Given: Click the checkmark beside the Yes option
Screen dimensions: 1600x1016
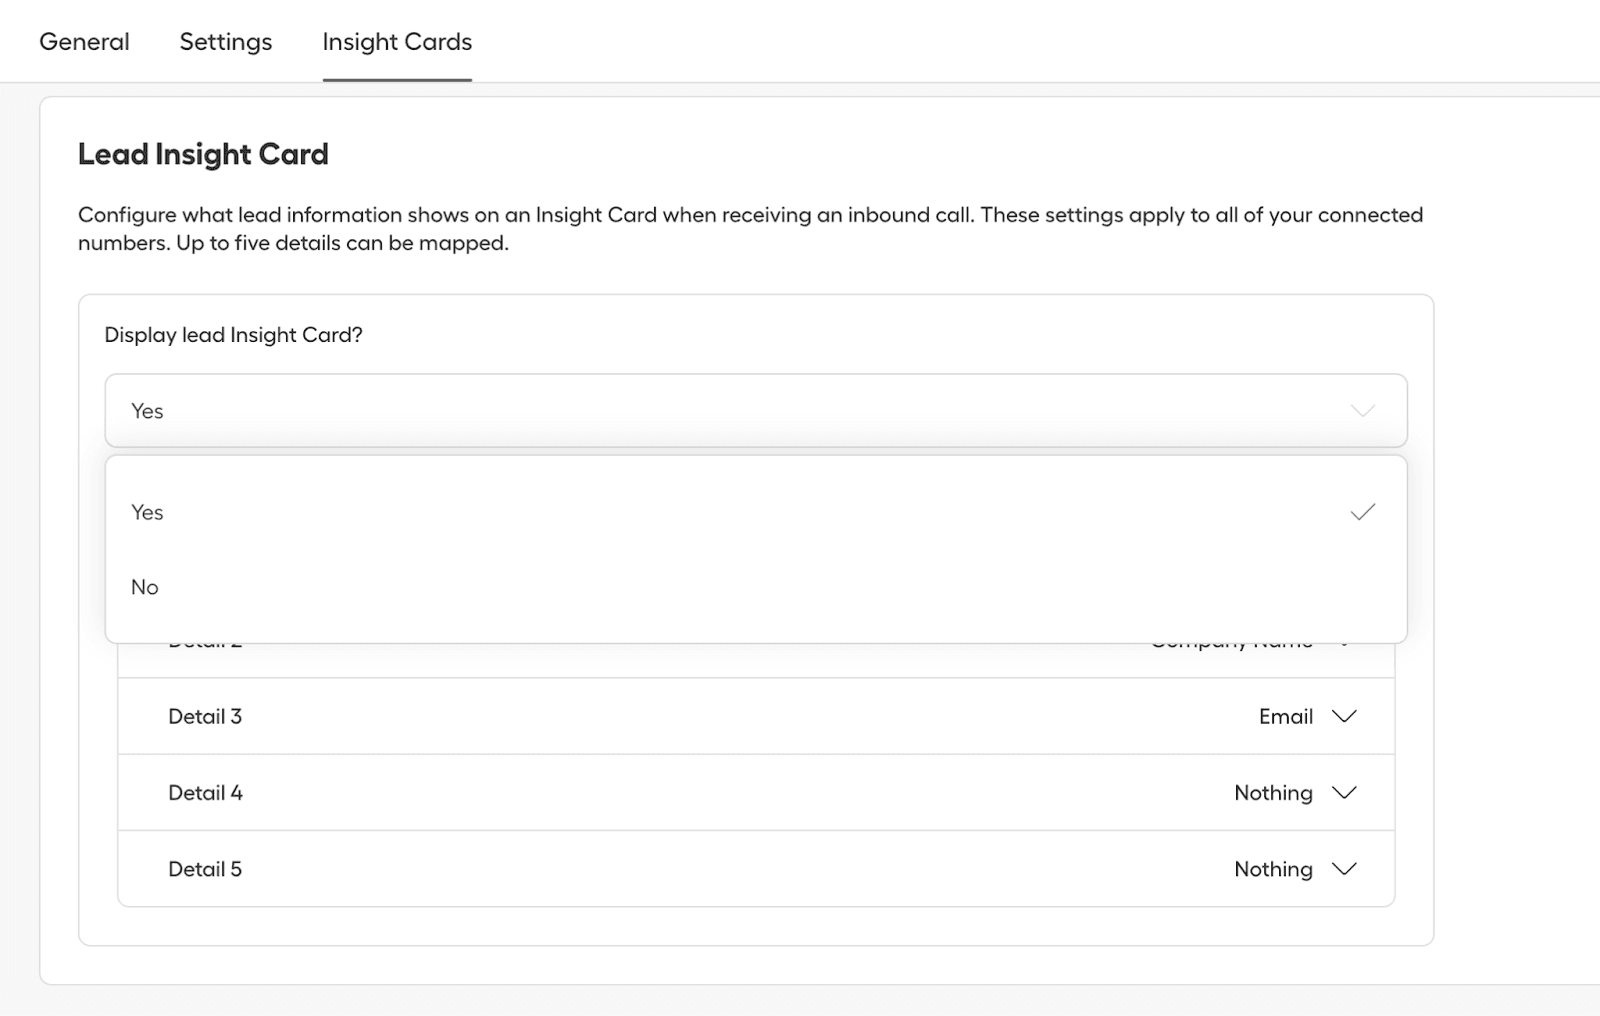Looking at the screenshot, I should point(1362,512).
